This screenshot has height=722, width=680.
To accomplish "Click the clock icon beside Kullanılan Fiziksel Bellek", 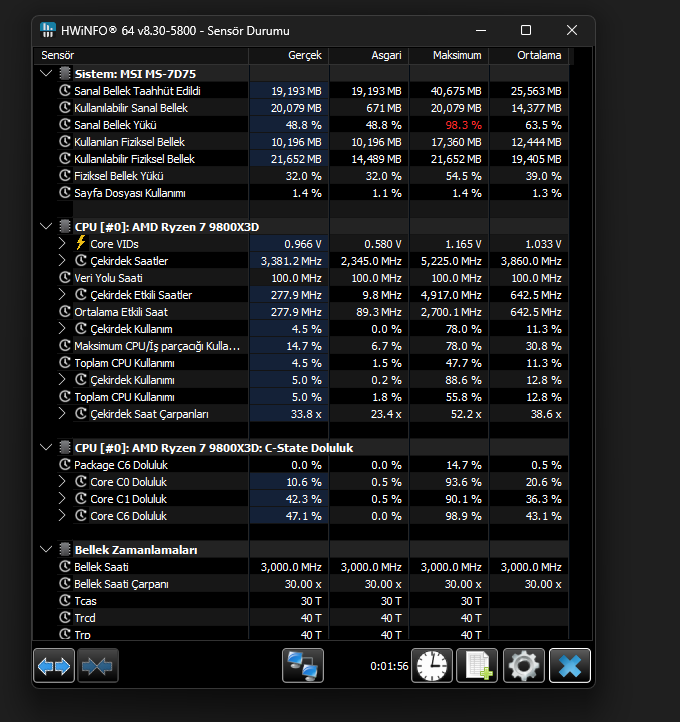I will [x=65, y=142].
